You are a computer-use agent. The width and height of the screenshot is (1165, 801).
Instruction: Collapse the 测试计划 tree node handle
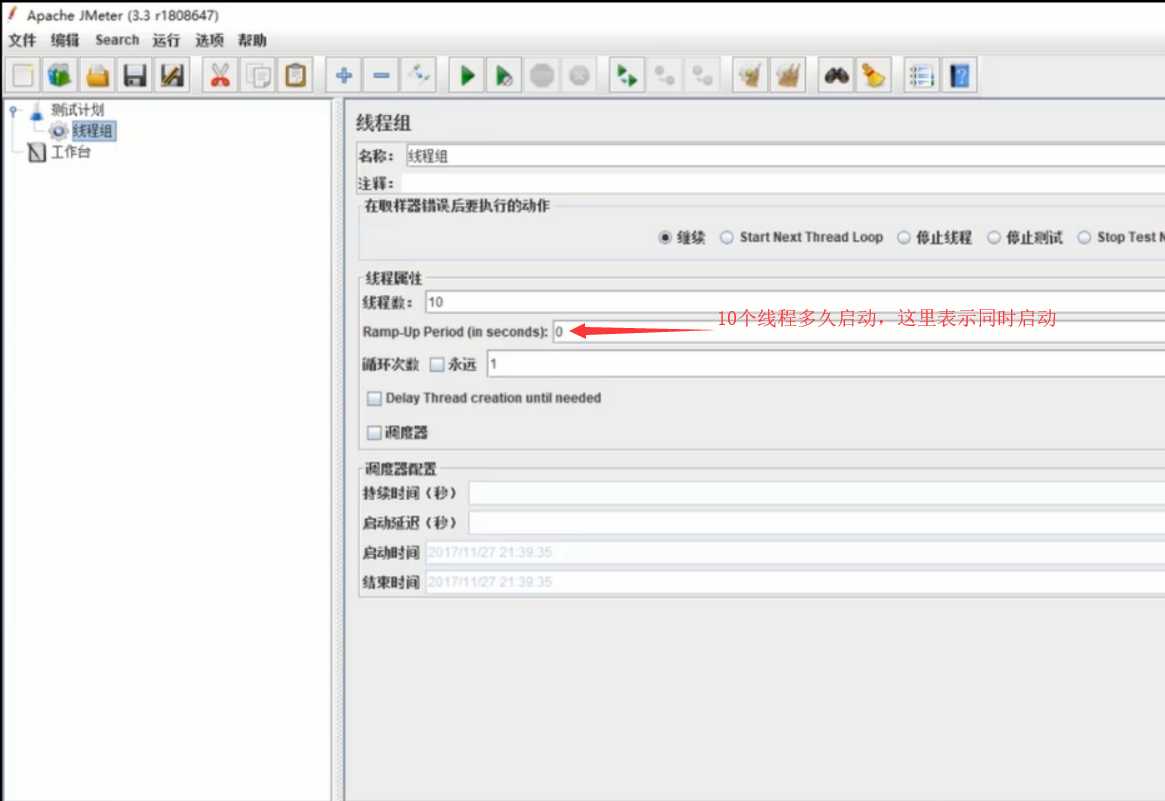(x=13, y=111)
